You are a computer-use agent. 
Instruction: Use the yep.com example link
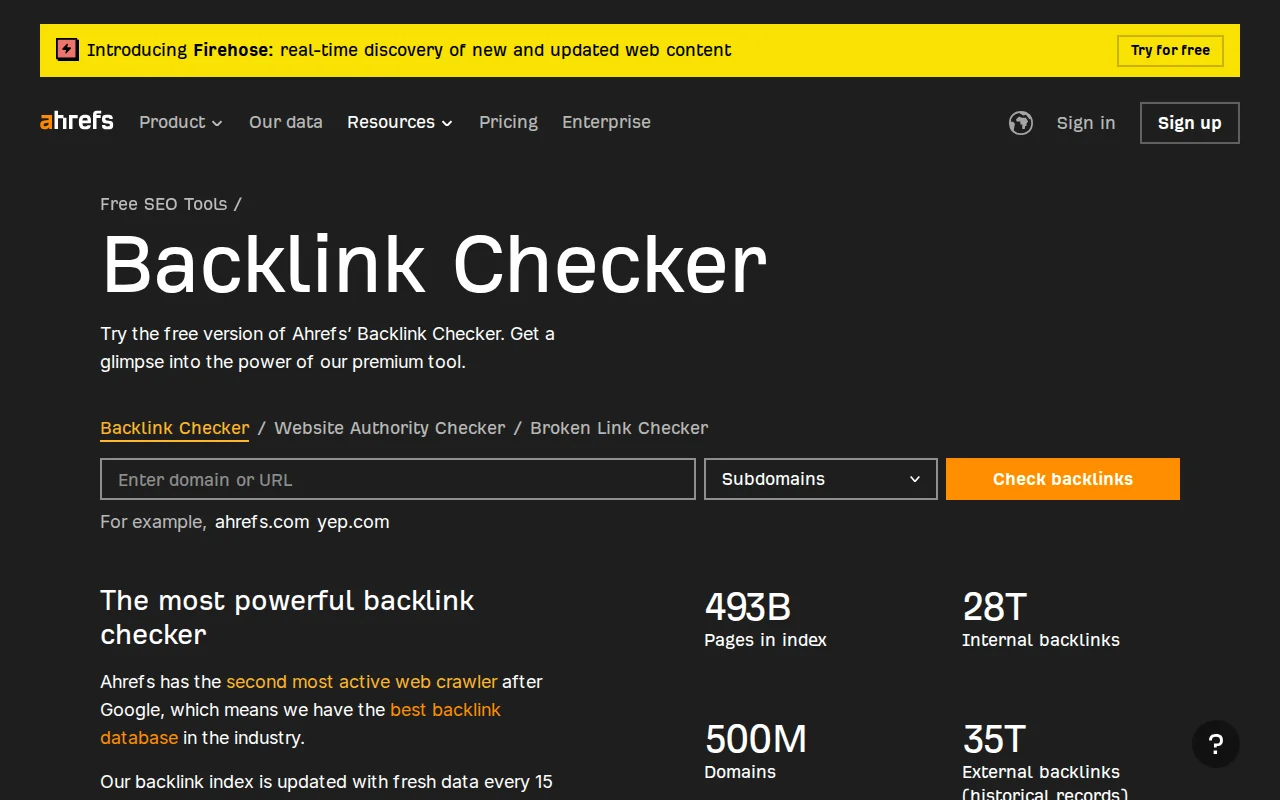click(353, 522)
